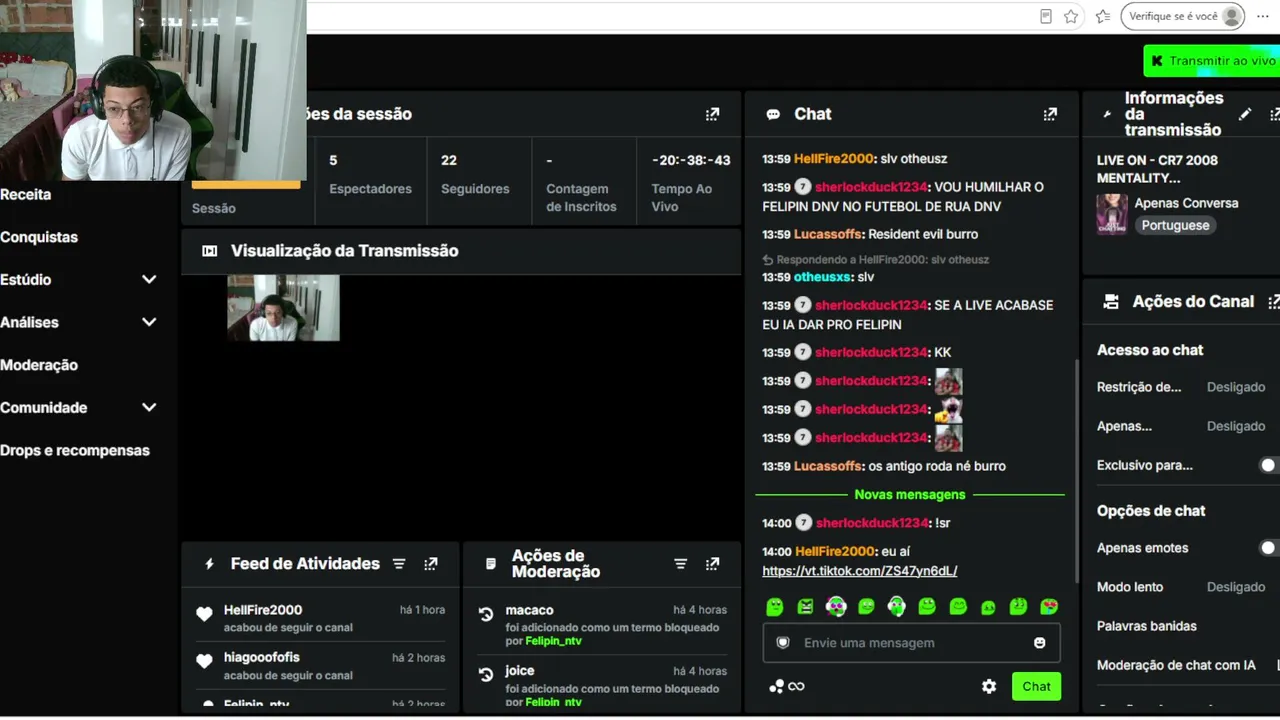
Task: Click HellFire2000 on the eu aí message
Action: click(x=835, y=551)
